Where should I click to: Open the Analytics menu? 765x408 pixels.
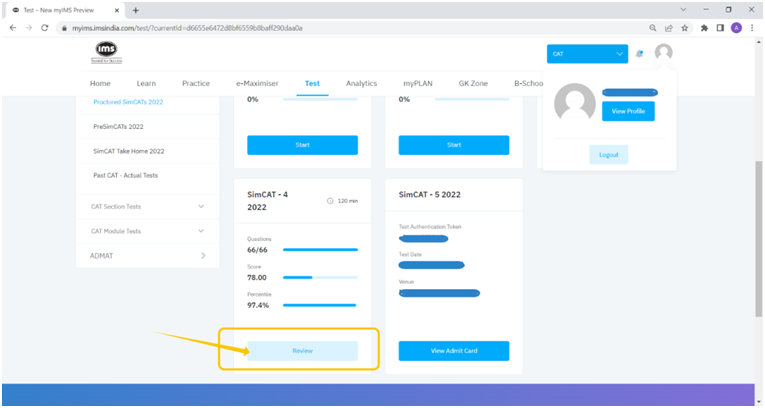tap(362, 83)
